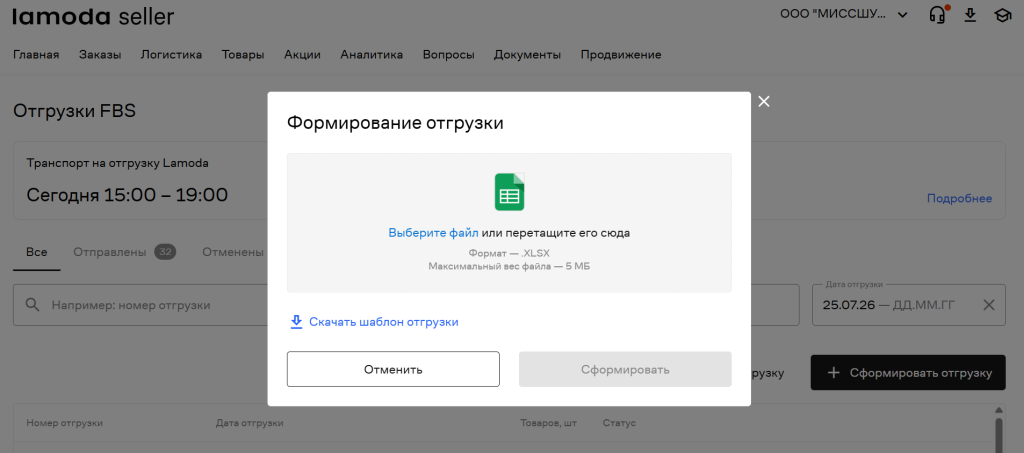Click the lamoda seller logo
This screenshot has width=1024, height=453.
[93, 16]
